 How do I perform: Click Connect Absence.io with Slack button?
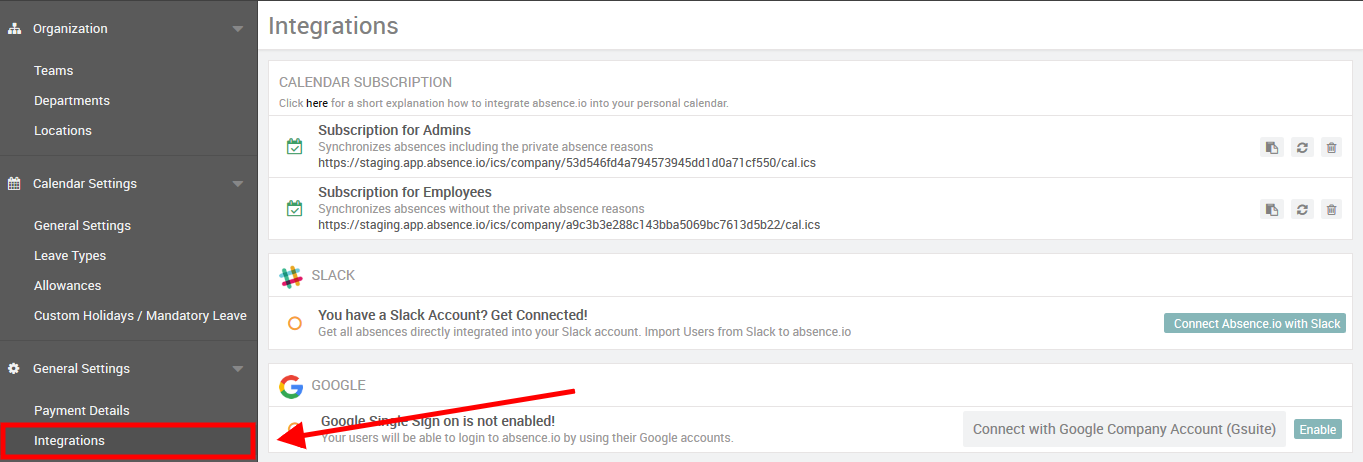tap(1254, 324)
